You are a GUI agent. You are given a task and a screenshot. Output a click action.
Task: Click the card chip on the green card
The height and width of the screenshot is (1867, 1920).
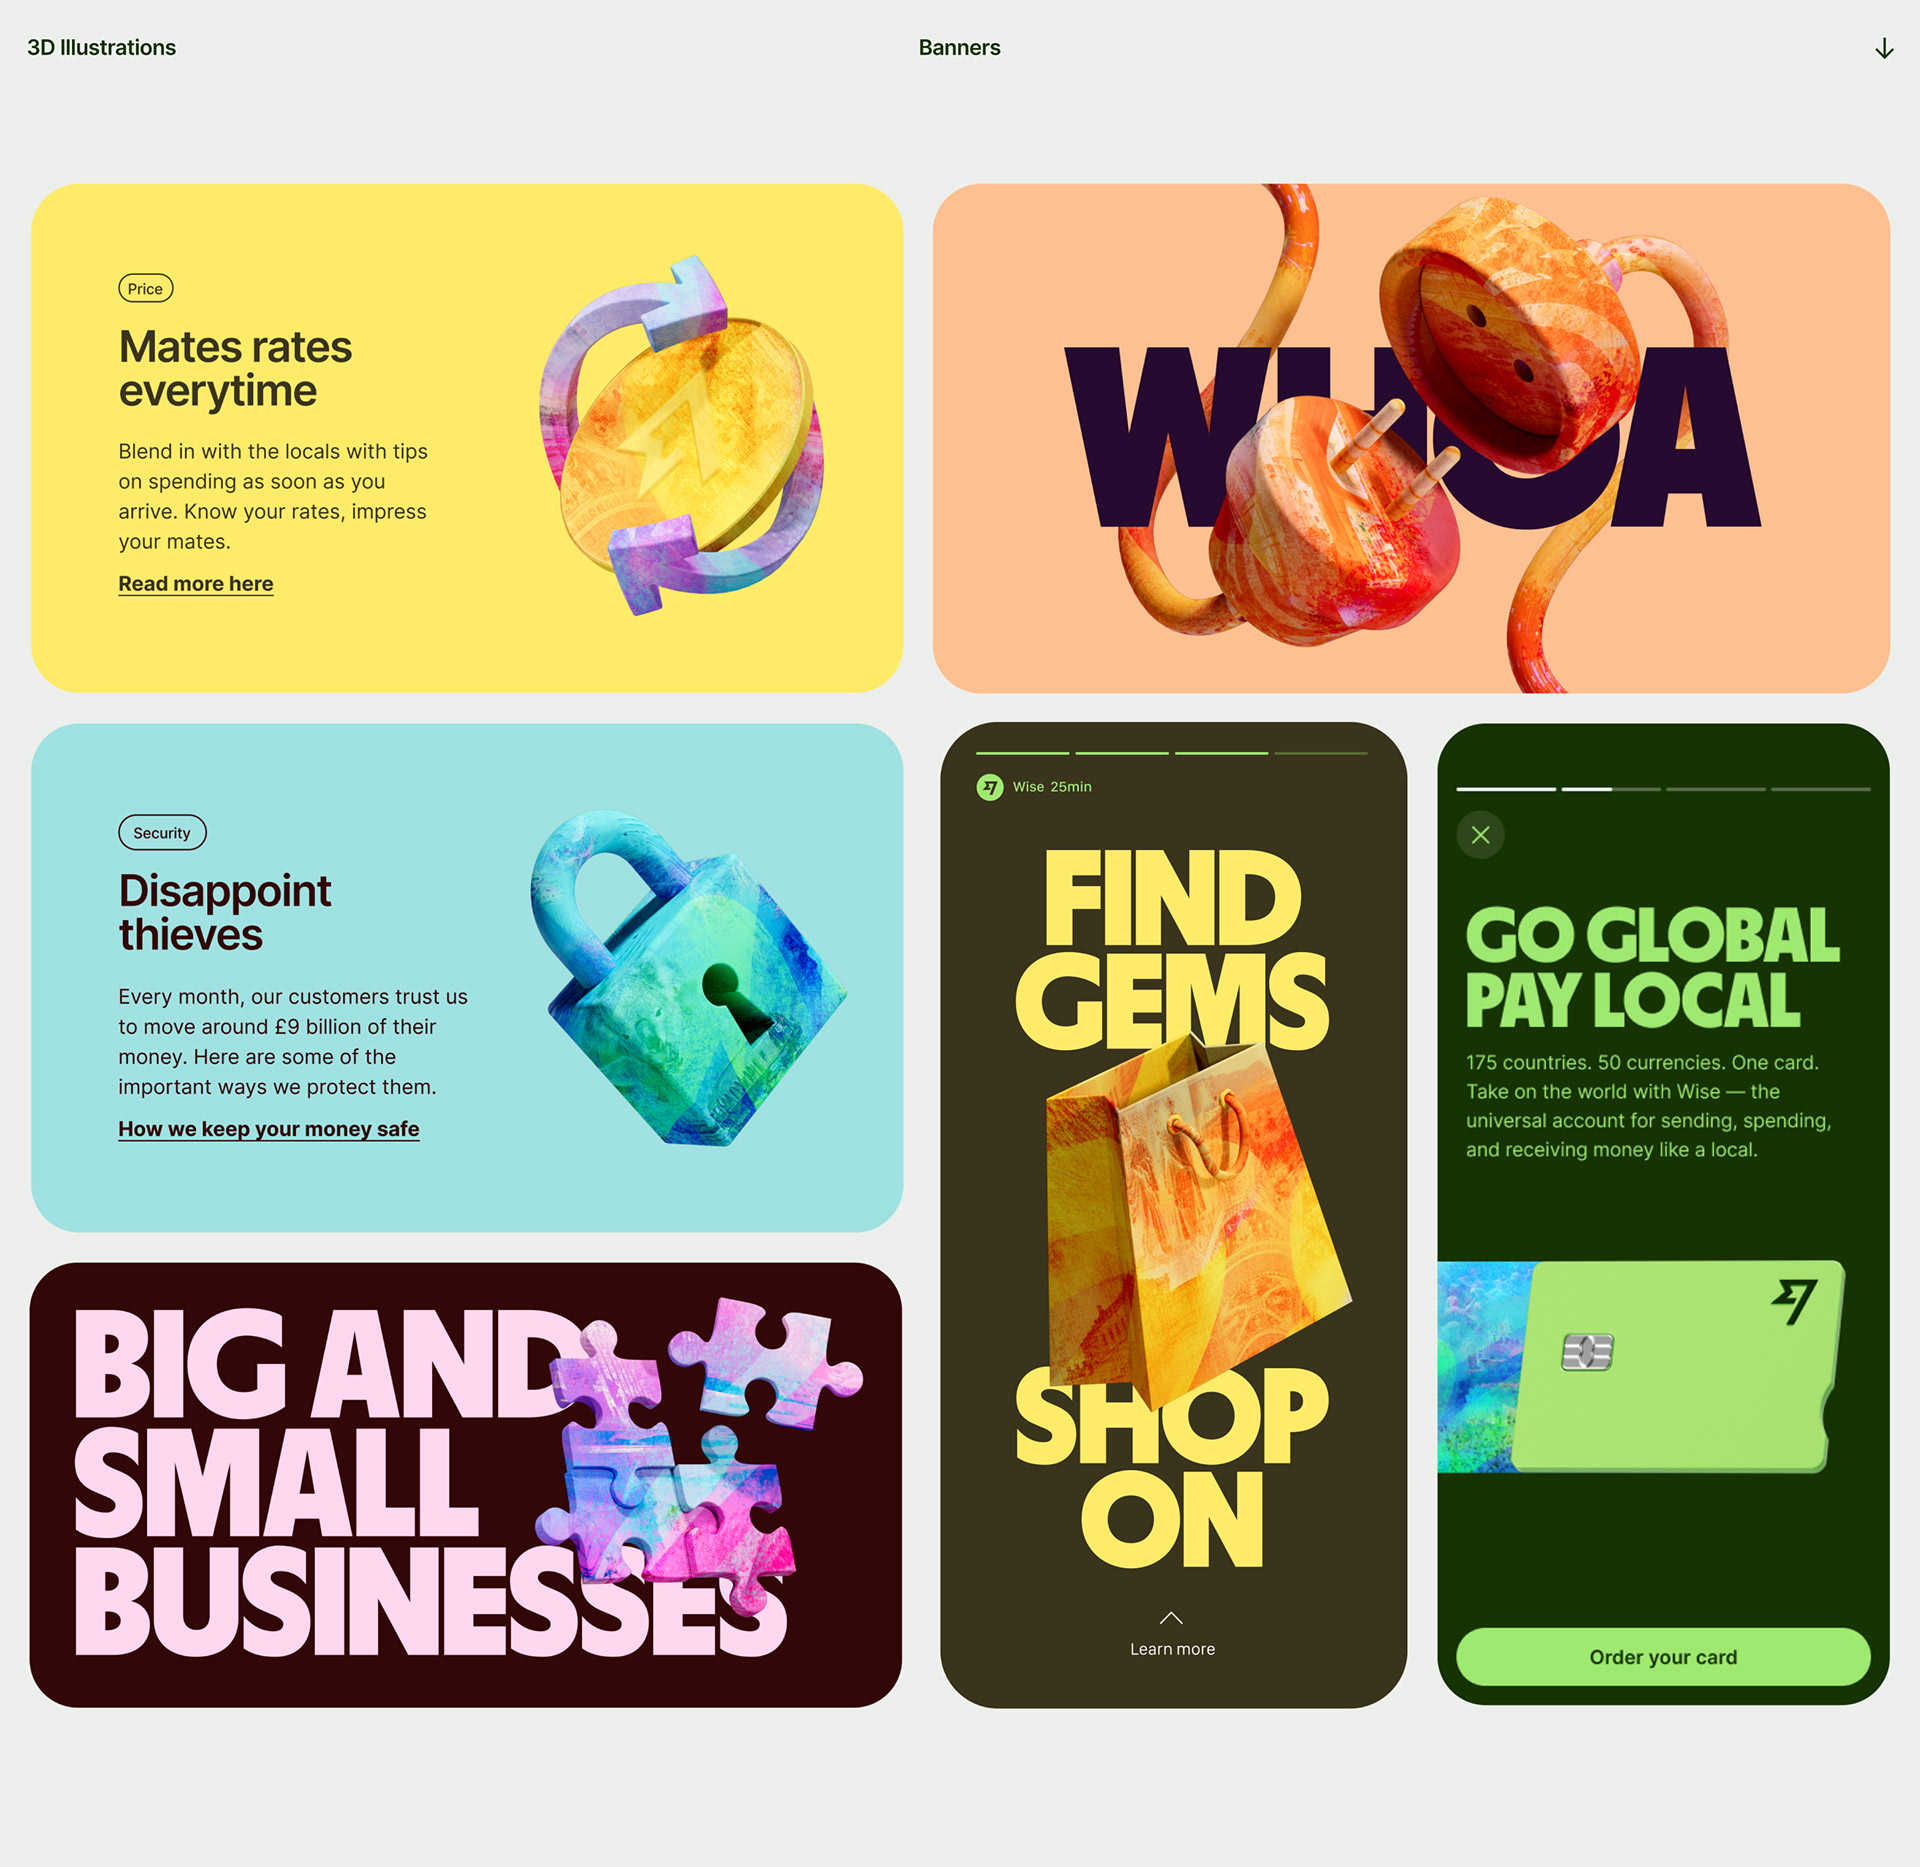click(1587, 1352)
